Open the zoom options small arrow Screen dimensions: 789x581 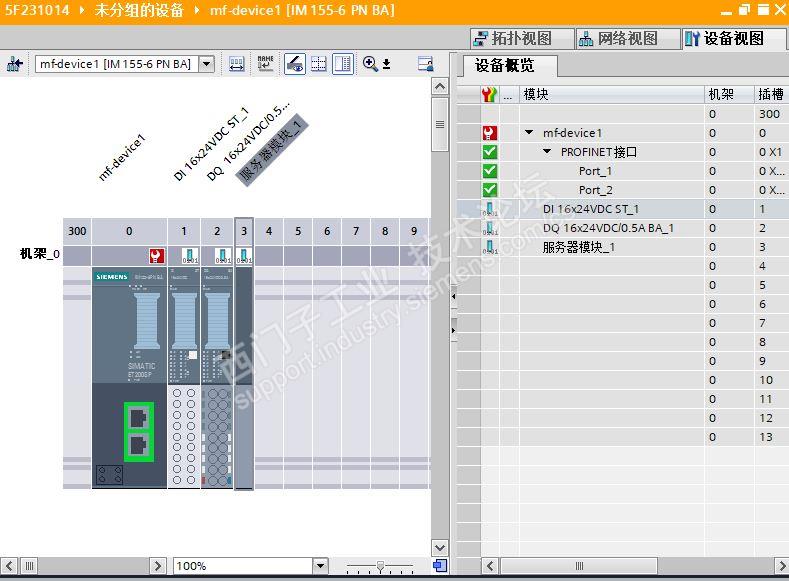point(386,64)
